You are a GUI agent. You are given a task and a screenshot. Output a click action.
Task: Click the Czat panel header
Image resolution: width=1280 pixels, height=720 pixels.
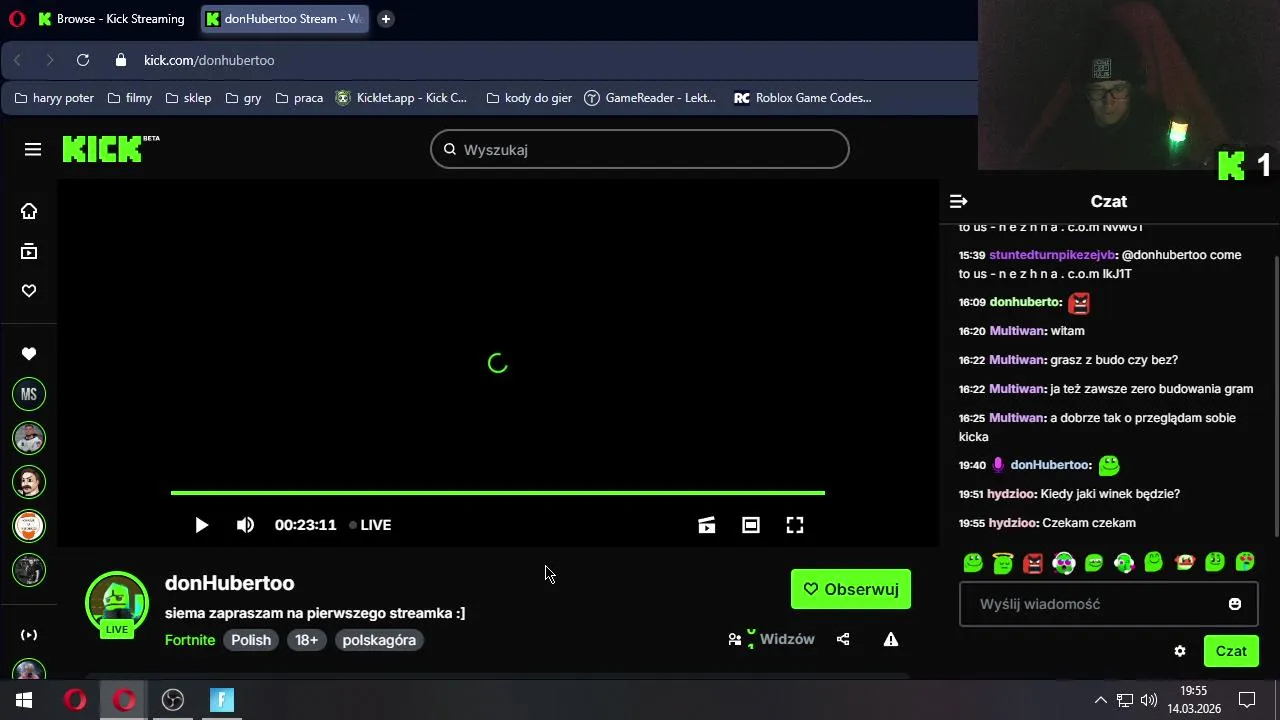pos(1108,201)
